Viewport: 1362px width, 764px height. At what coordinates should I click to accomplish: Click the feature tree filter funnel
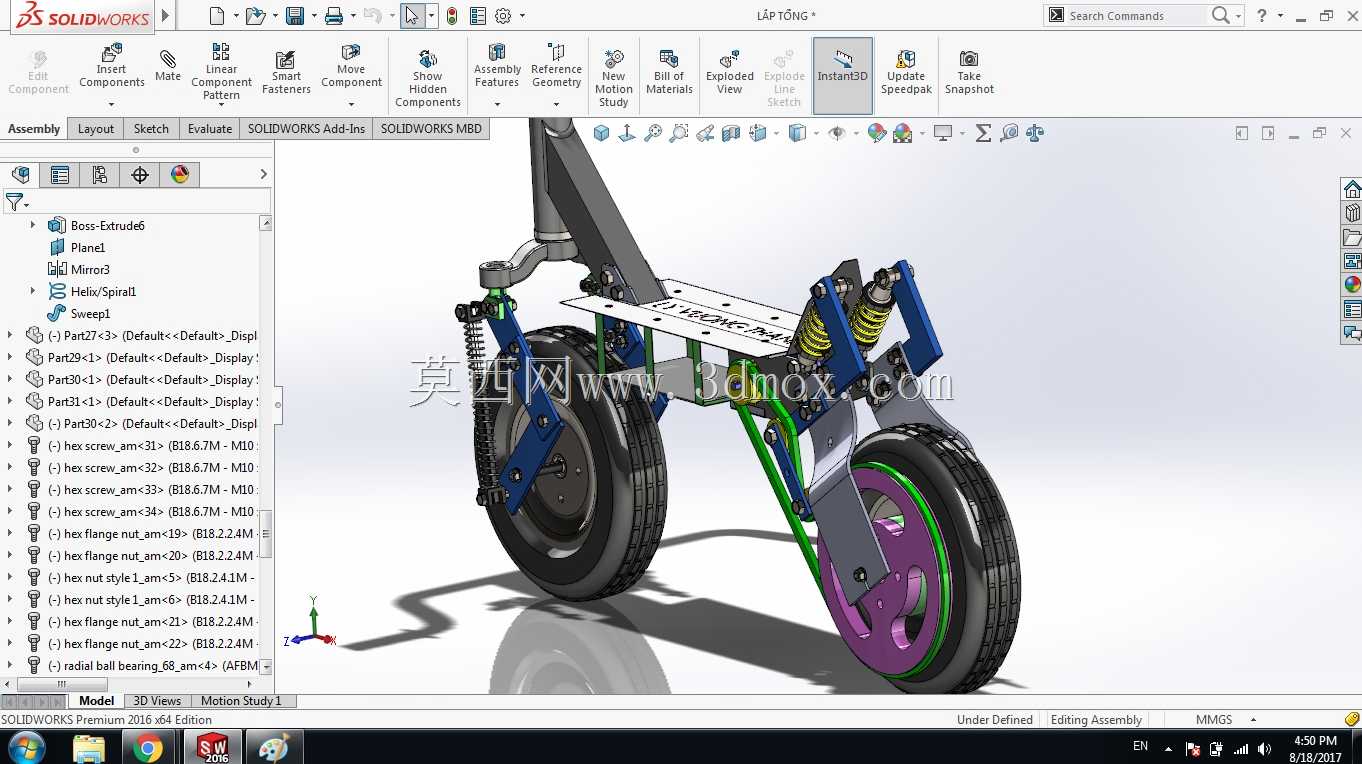[14, 202]
